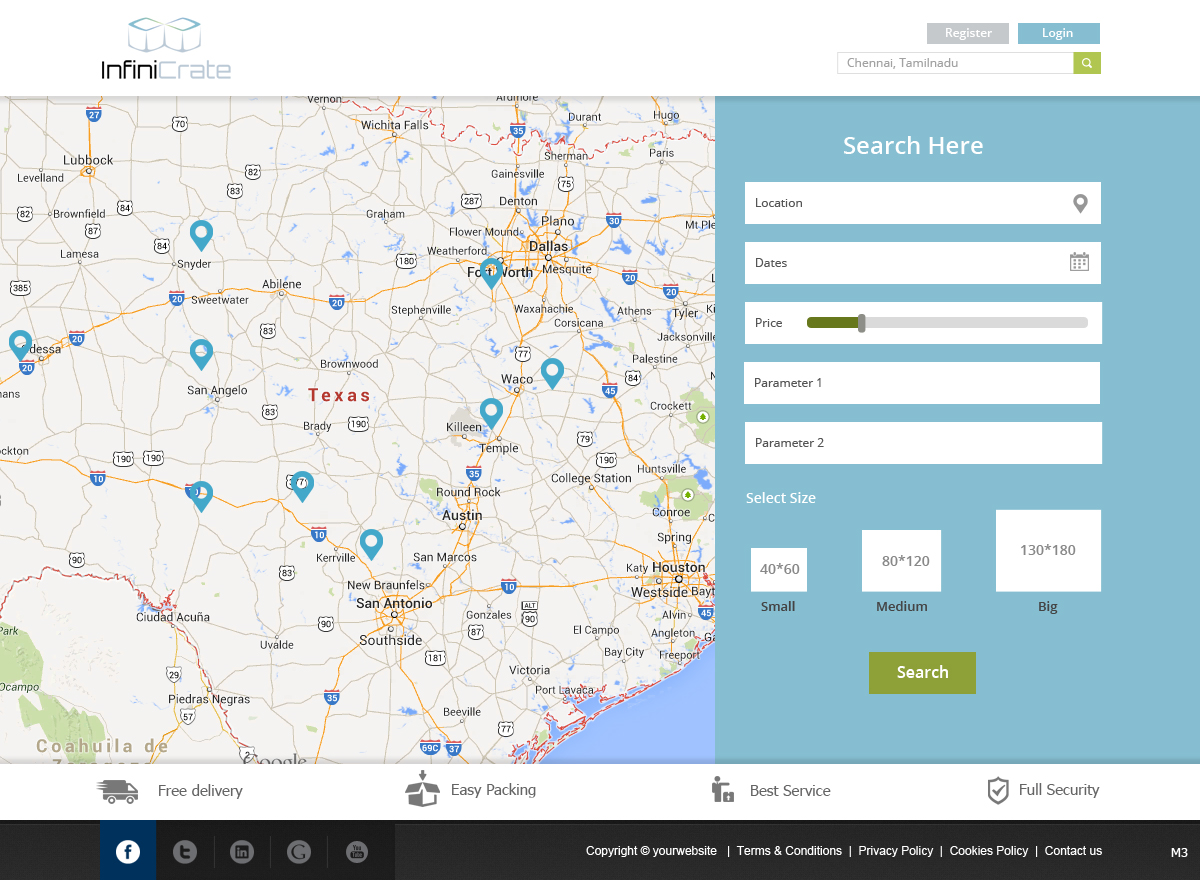The width and height of the screenshot is (1200, 880).
Task: Open Facebook from the footer social icons
Action: point(127,851)
